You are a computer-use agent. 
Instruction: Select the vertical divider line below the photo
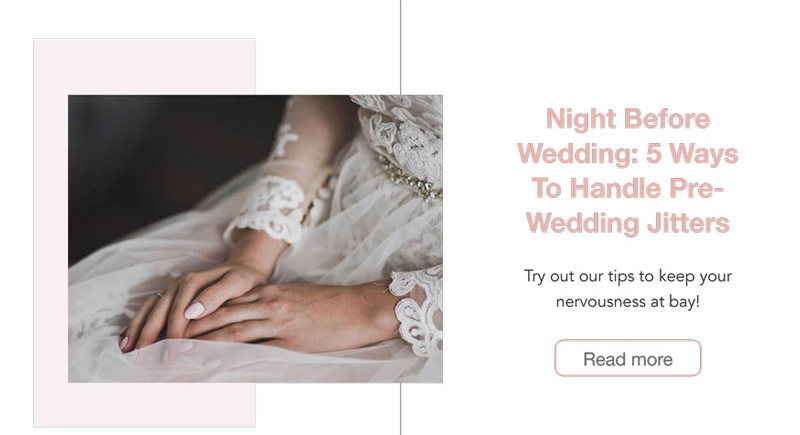pyautogui.click(x=401, y=408)
